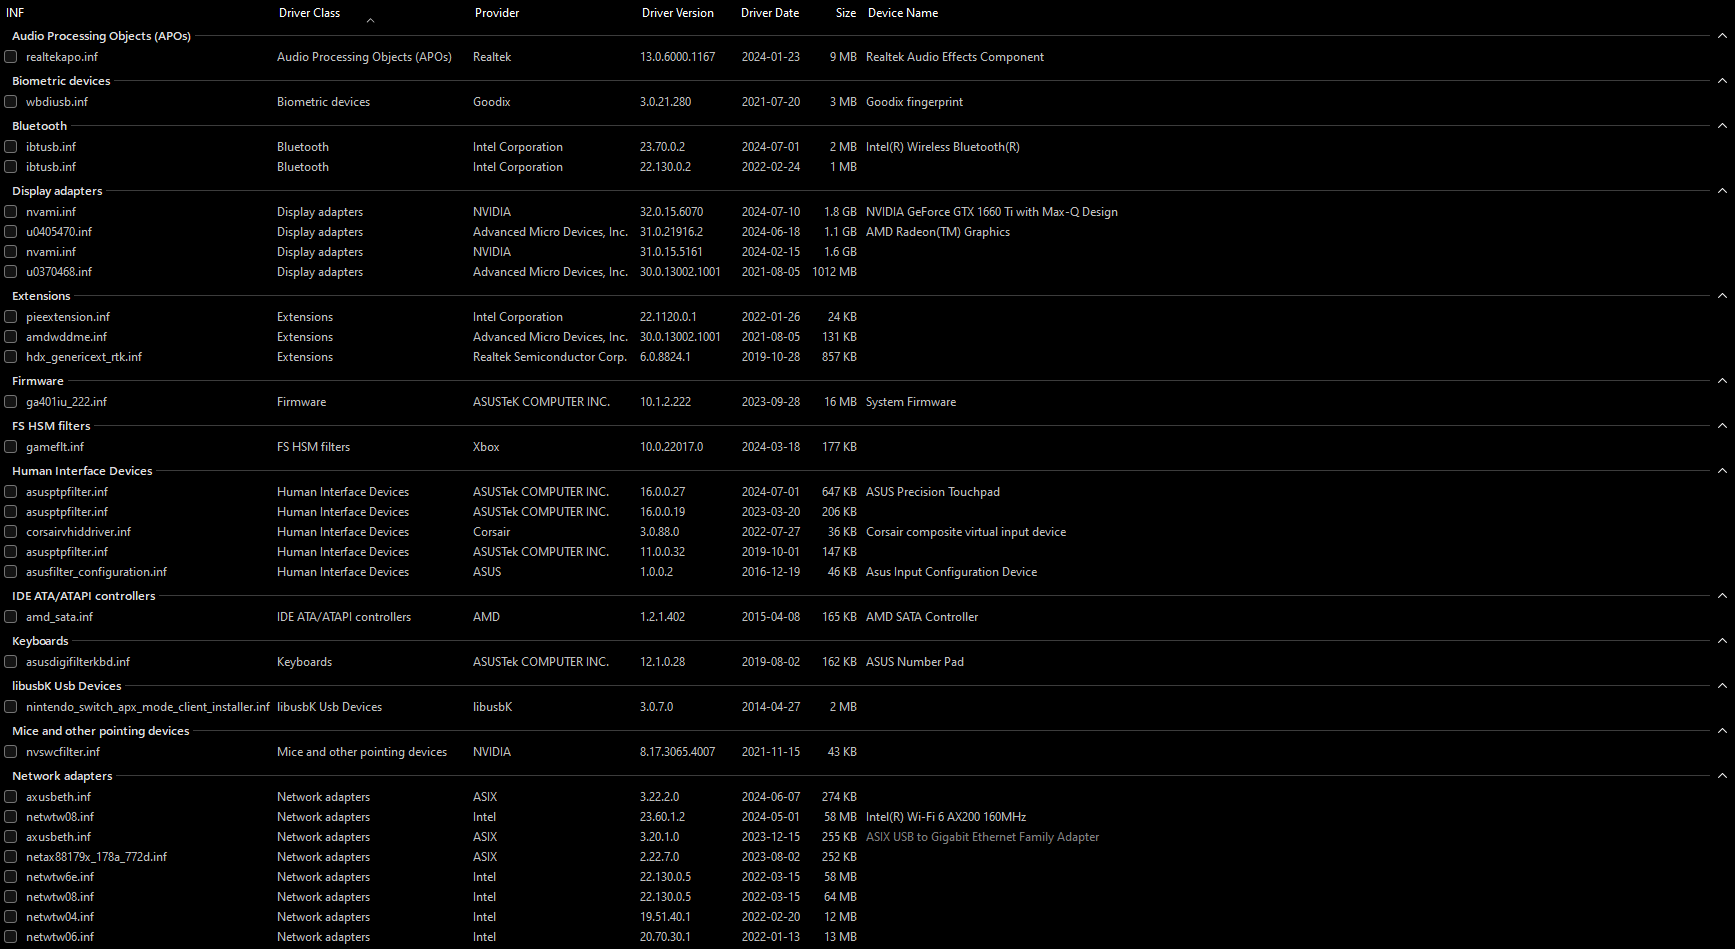Select the u0370468.inf checkbox
The width and height of the screenshot is (1735, 949).
[x=11, y=272]
